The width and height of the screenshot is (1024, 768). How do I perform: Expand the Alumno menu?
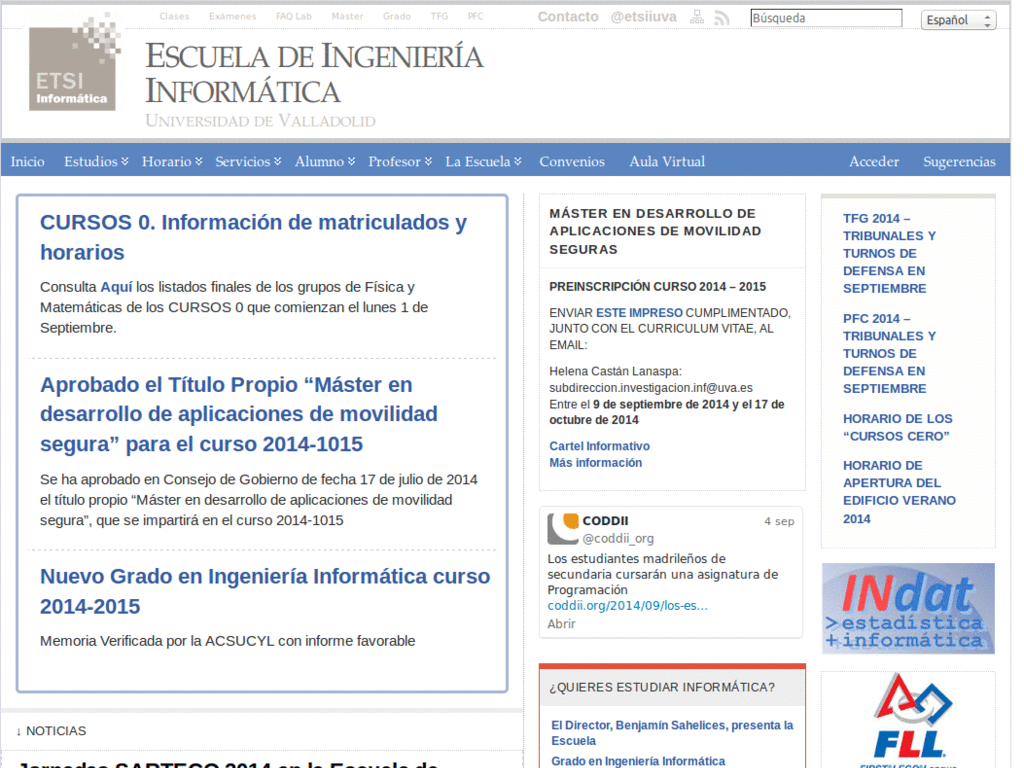coord(325,161)
